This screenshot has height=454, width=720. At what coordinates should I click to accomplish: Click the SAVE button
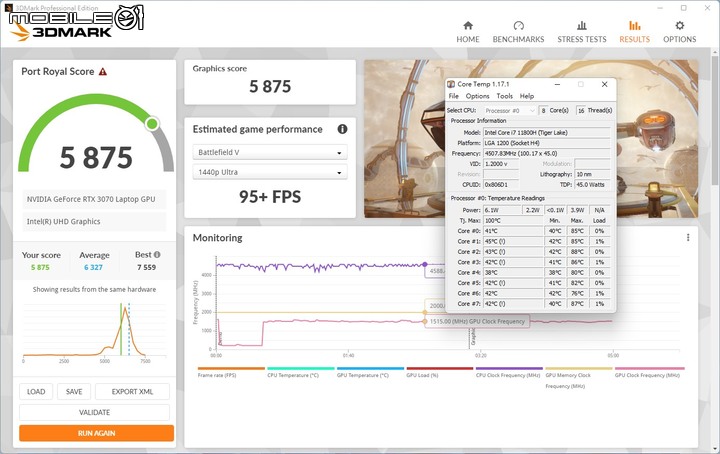click(x=74, y=392)
